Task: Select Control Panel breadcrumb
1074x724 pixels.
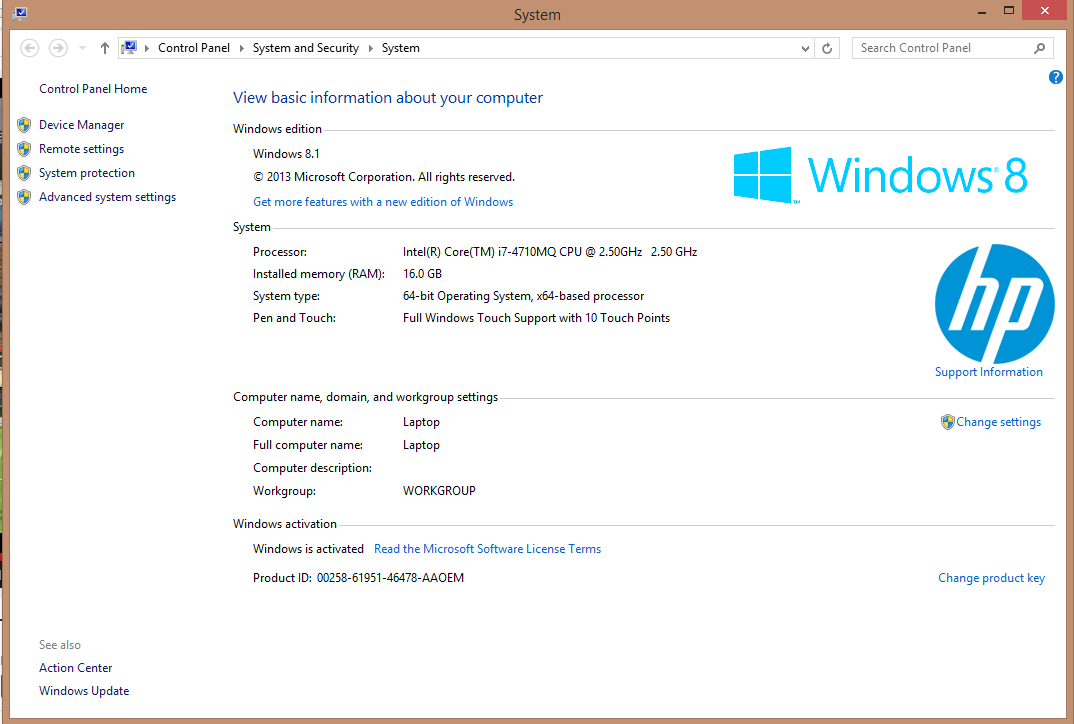Action: (x=194, y=48)
